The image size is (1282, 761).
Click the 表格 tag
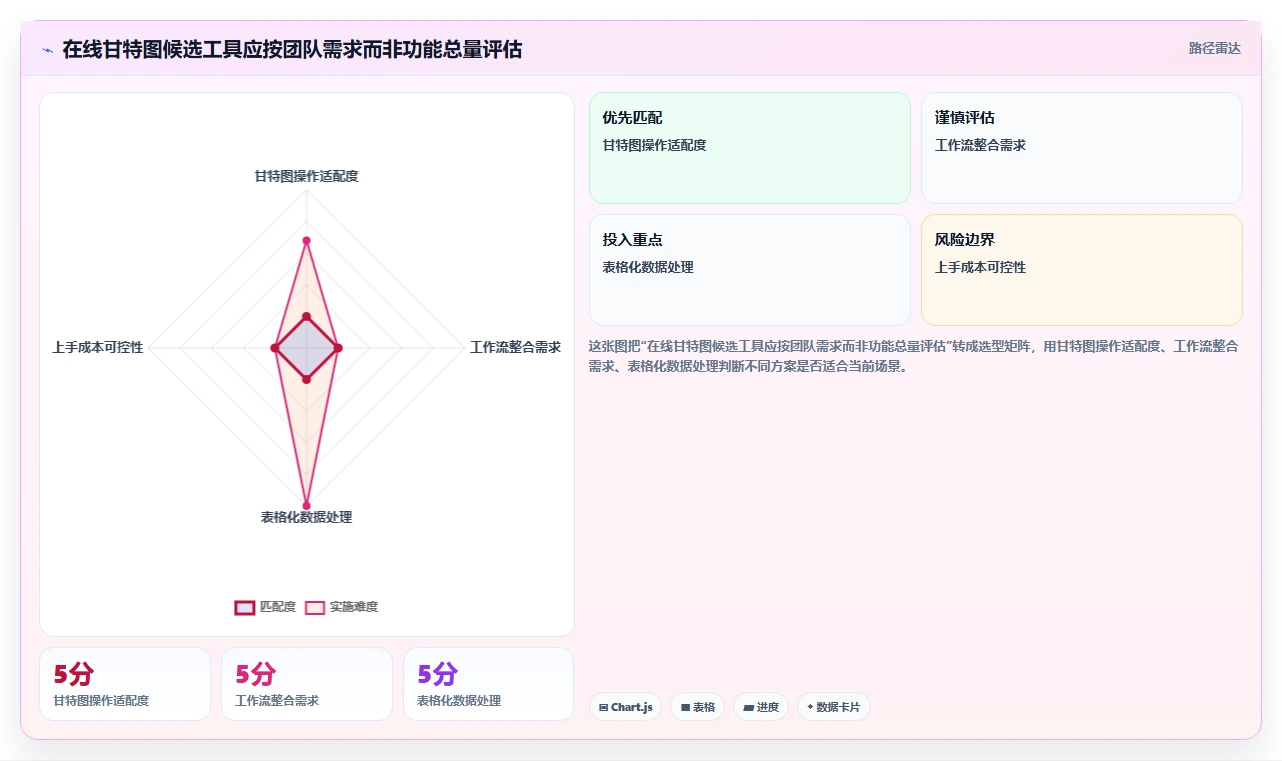[x=697, y=707]
